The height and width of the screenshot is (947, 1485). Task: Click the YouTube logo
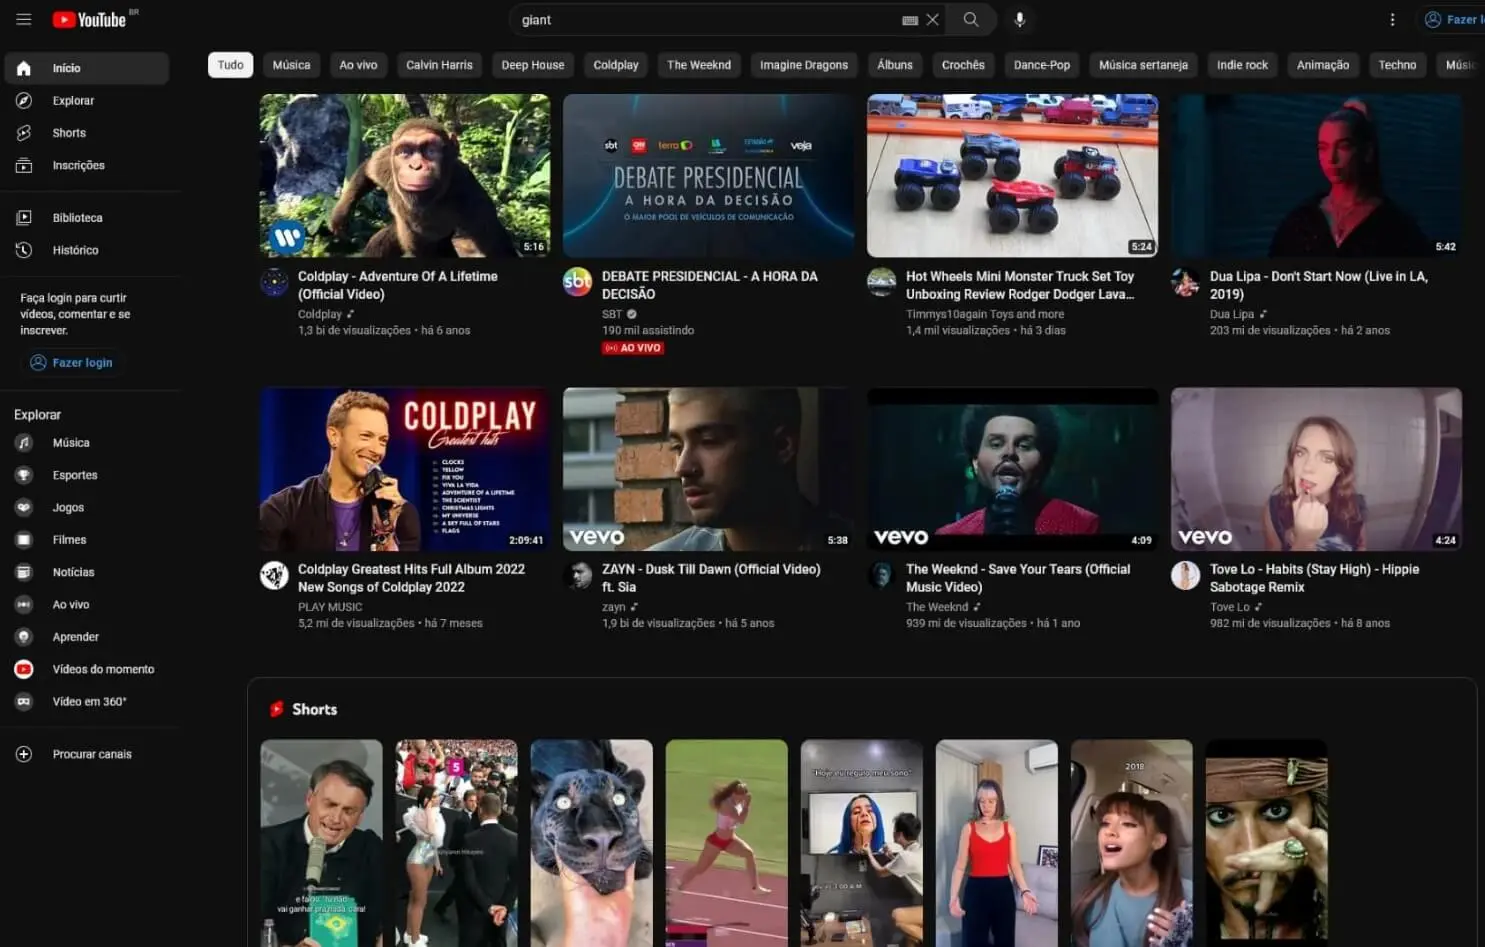[93, 19]
